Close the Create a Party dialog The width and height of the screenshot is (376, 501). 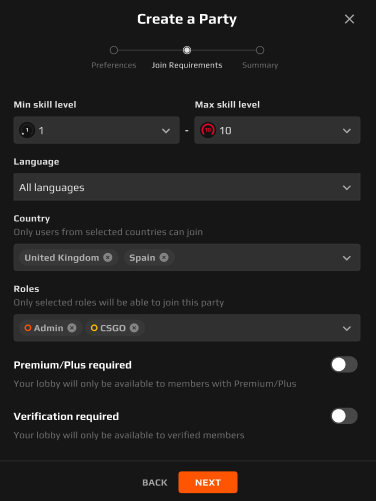click(349, 19)
